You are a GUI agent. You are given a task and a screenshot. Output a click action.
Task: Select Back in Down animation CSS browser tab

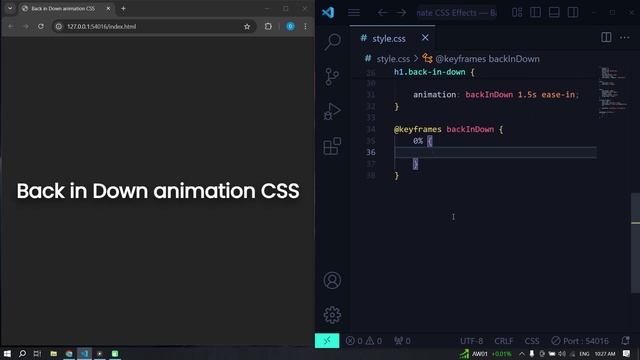[x=63, y=8]
